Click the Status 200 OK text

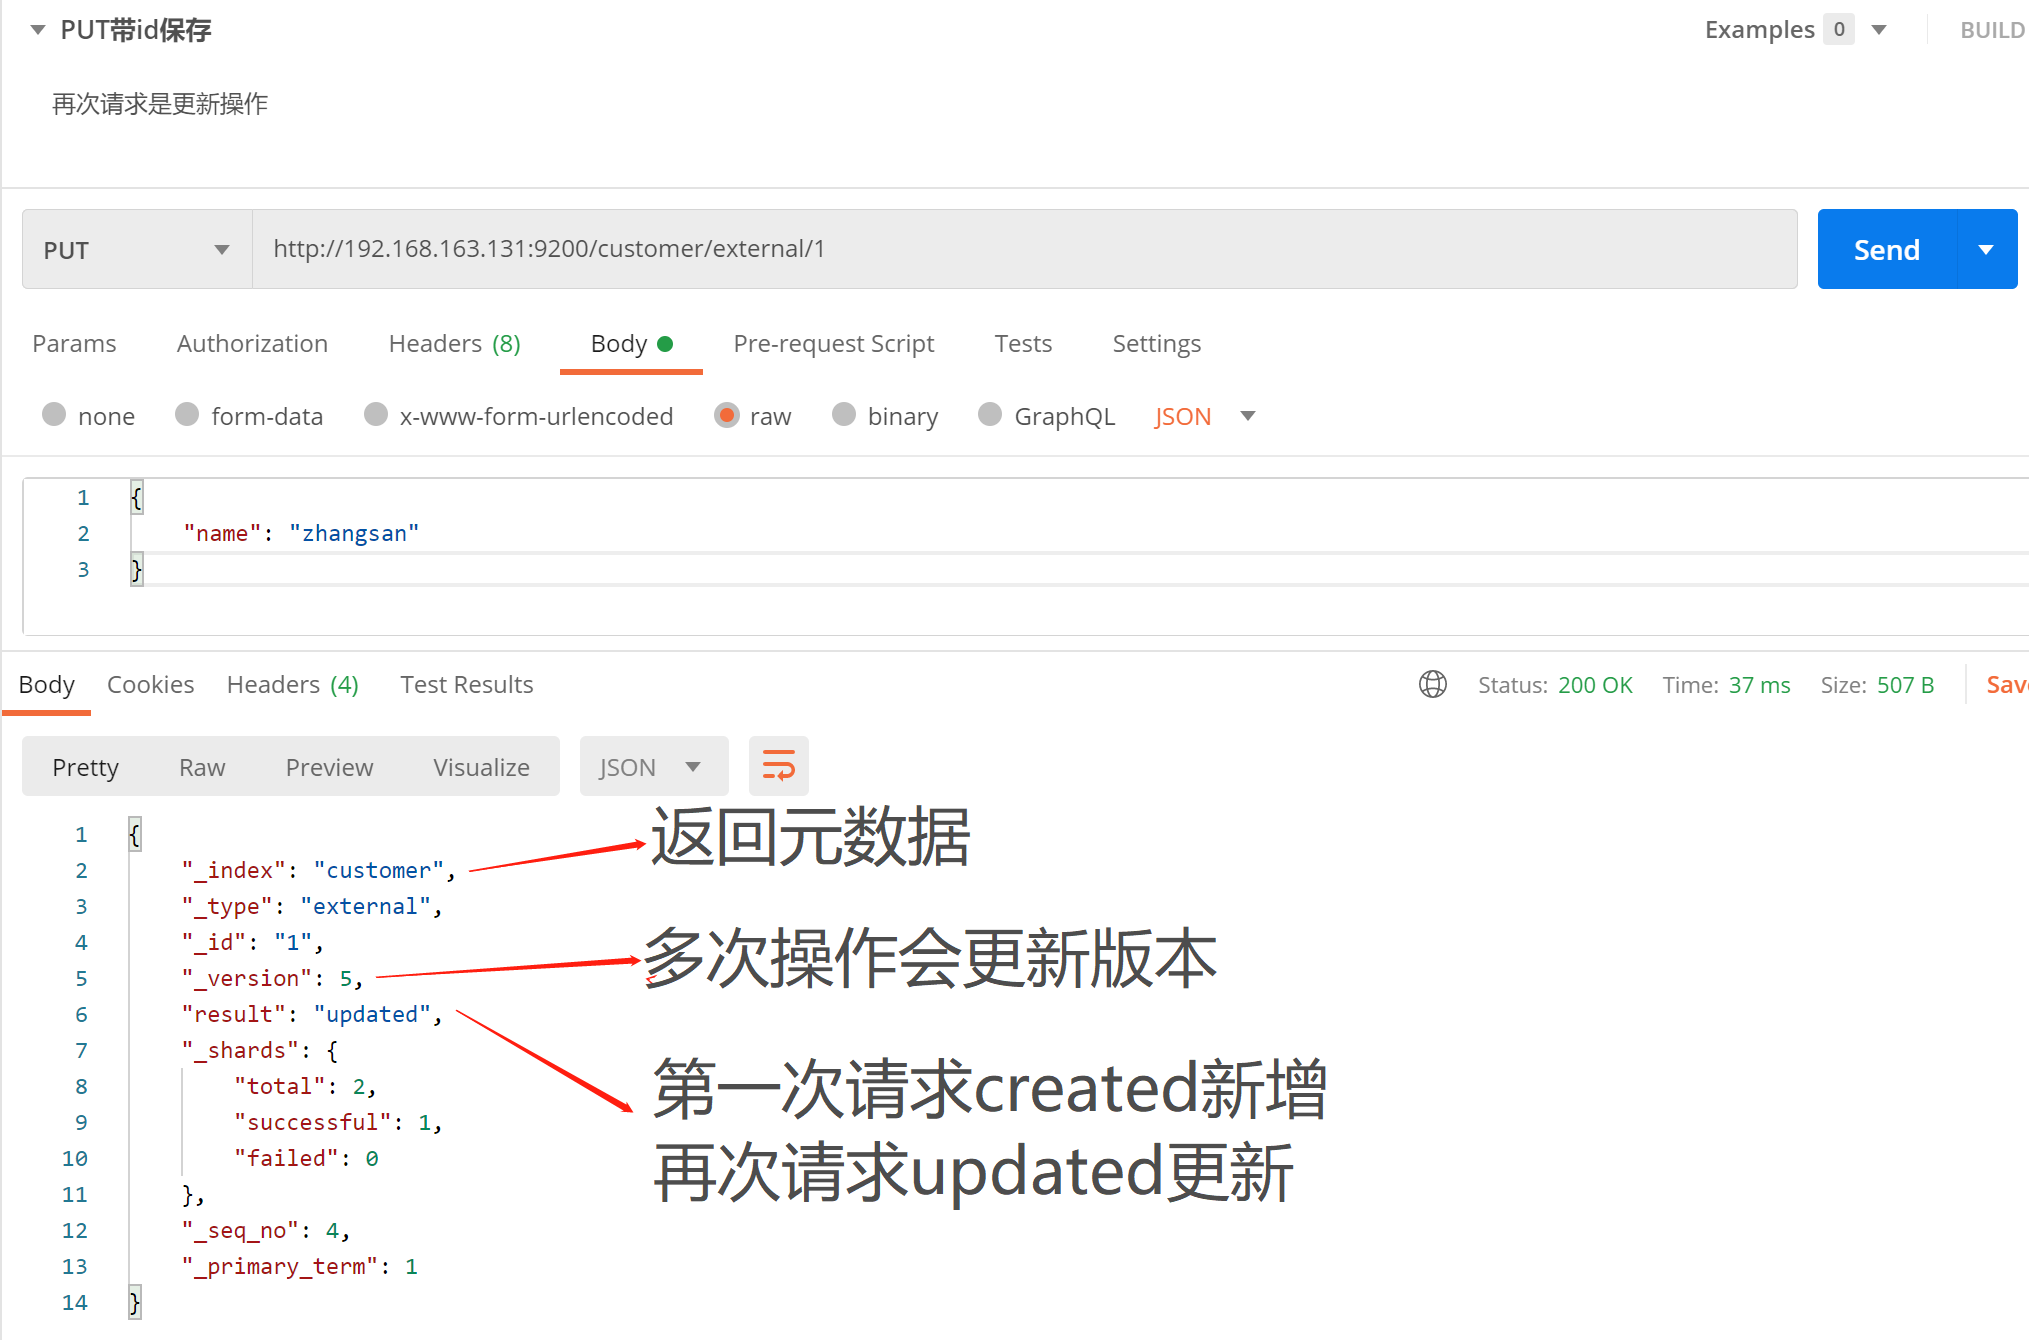[1554, 684]
